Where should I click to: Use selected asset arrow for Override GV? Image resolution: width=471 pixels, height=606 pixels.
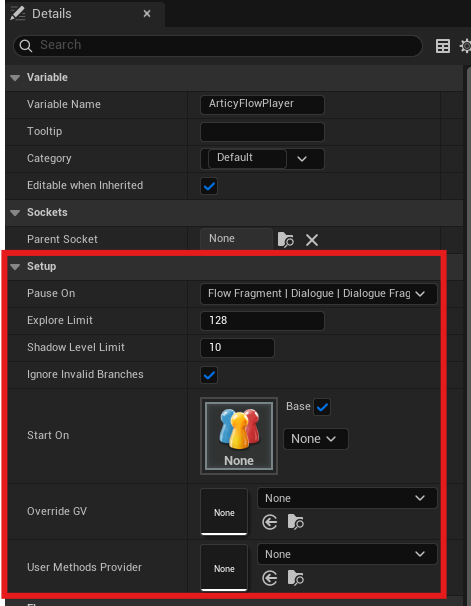click(x=269, y=523)
